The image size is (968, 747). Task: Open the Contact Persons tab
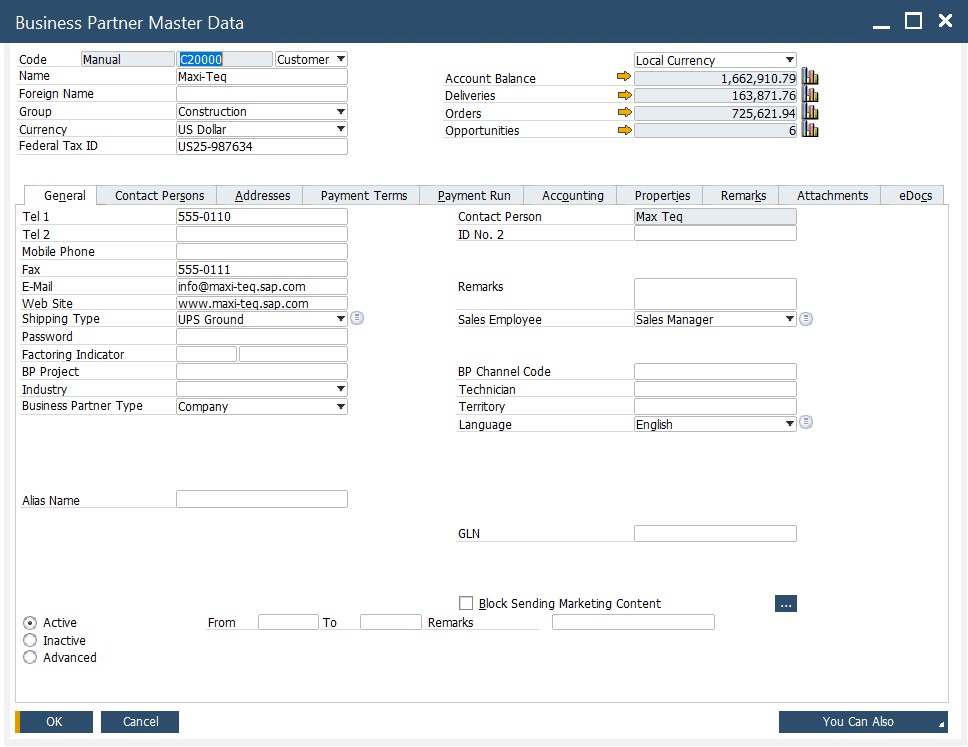point(159,196)
